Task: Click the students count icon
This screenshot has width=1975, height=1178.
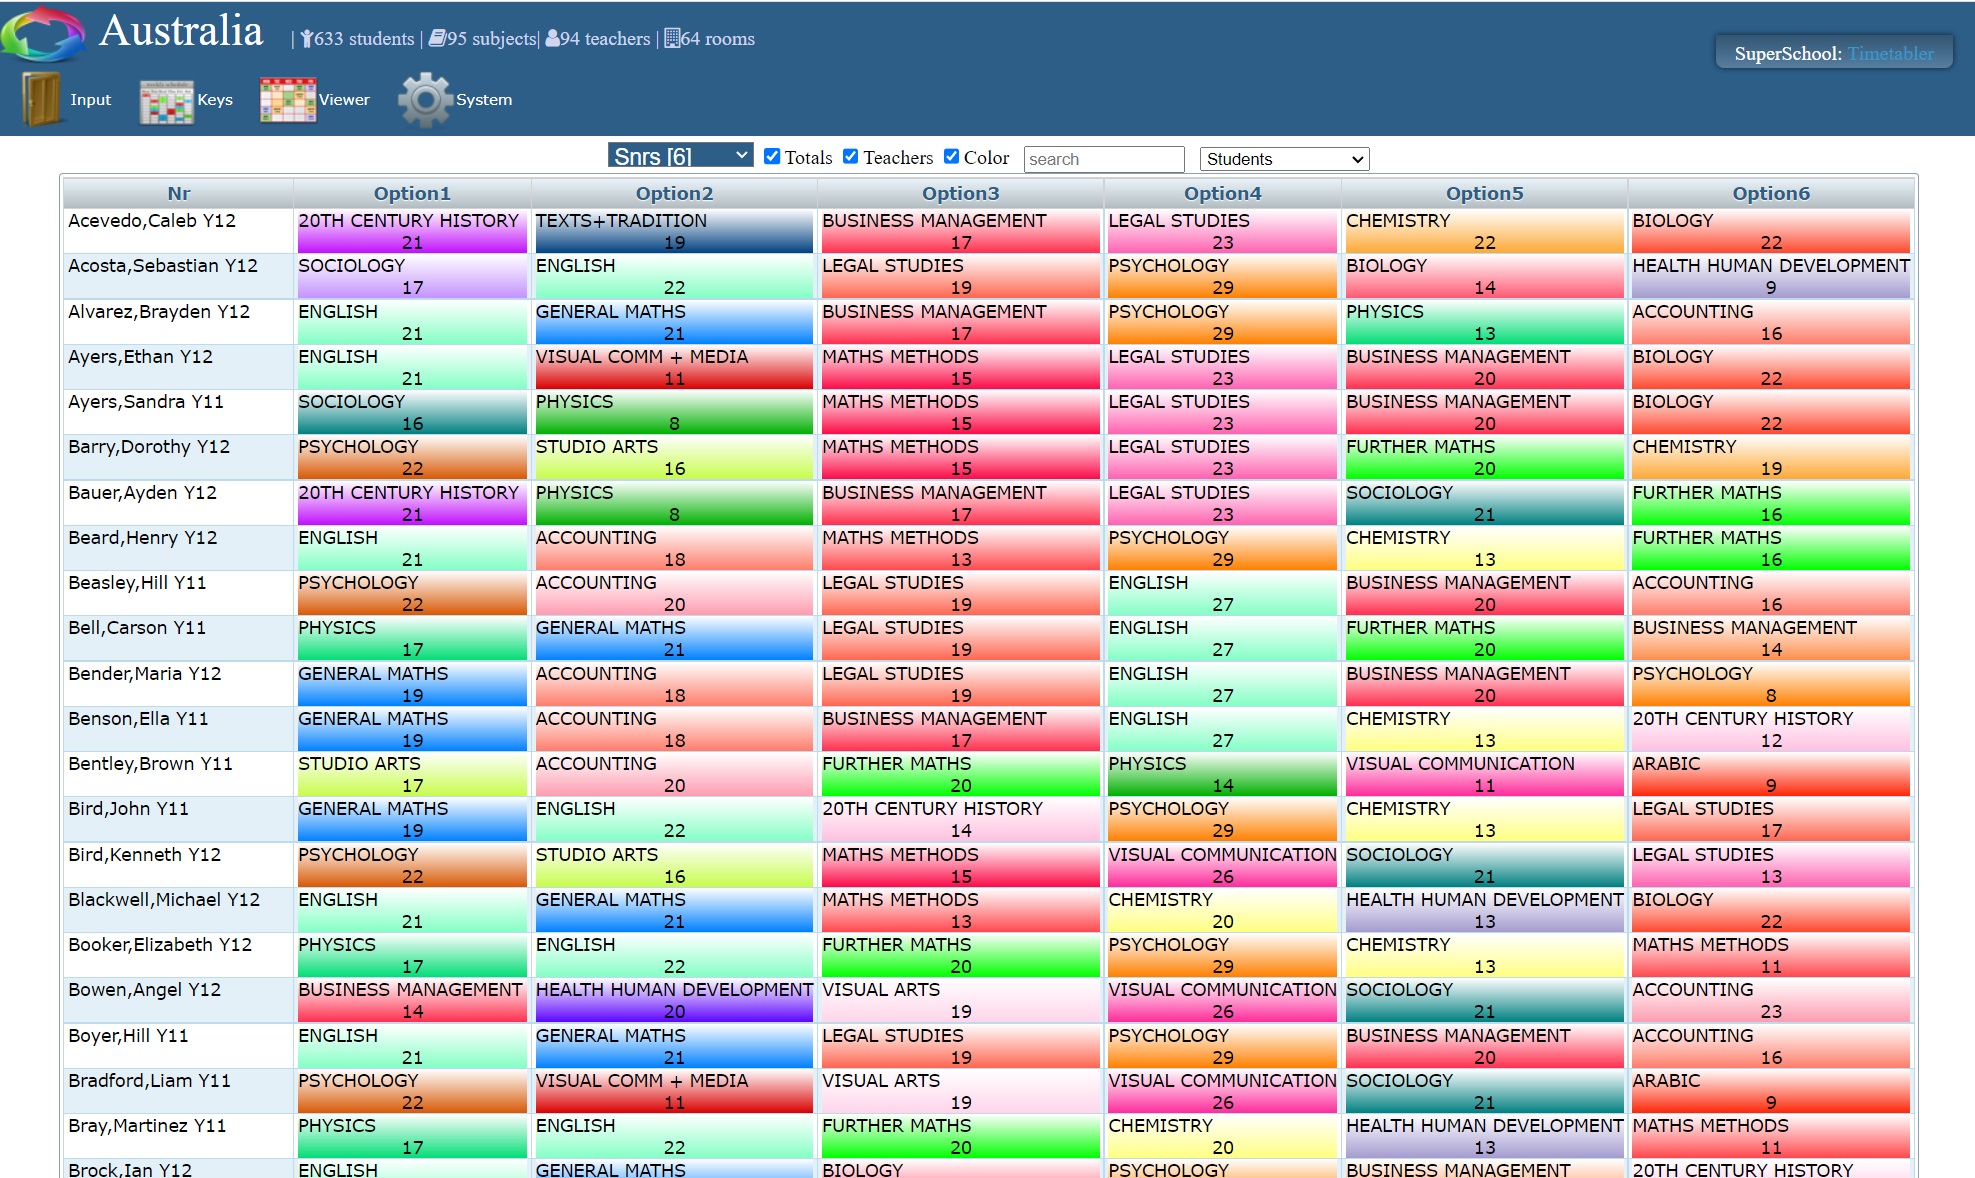Action: tap(306, 39)
